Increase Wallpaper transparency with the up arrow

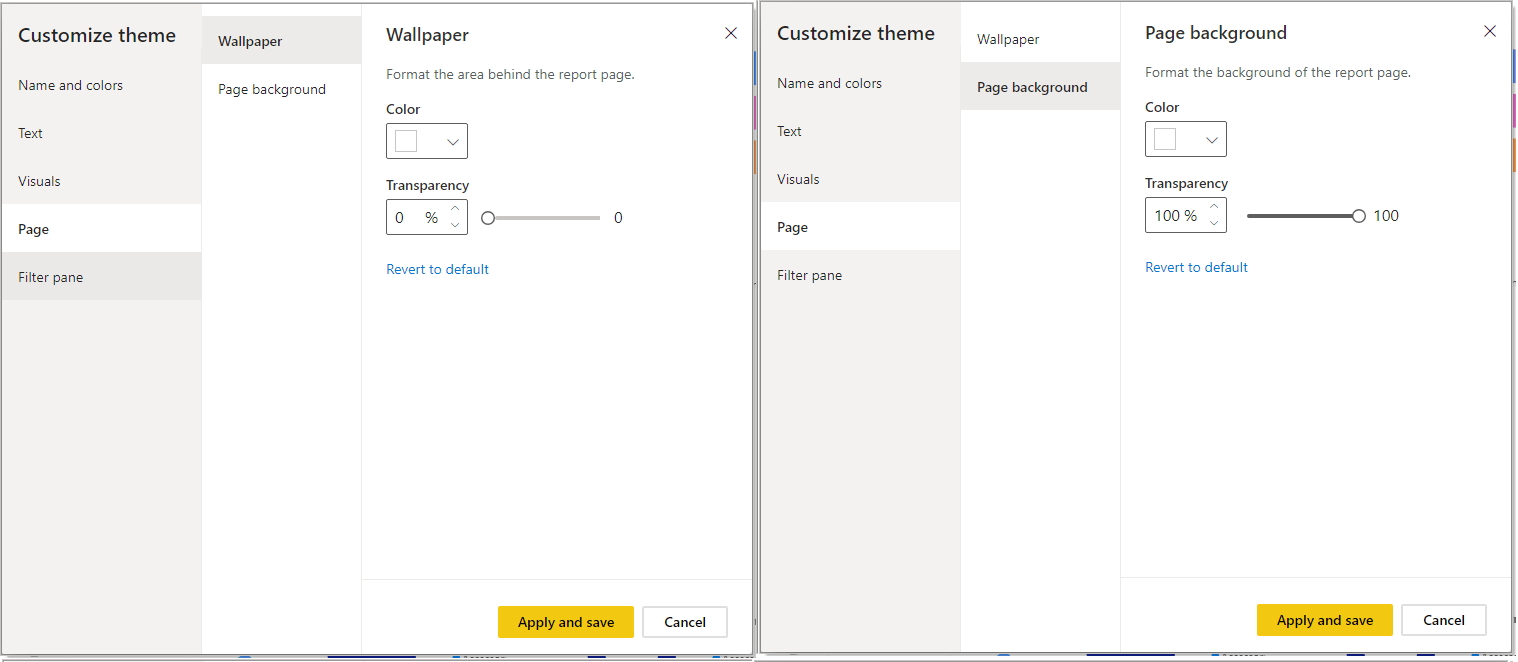[456, 209]
